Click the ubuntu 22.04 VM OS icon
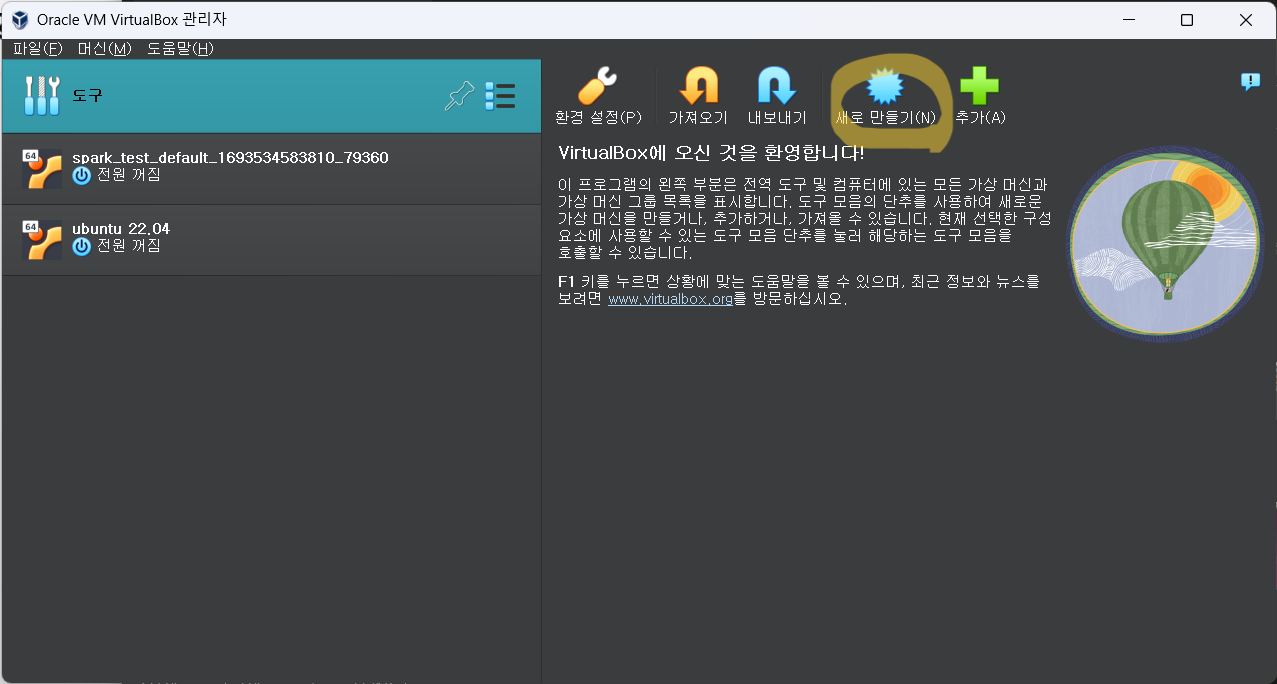Image resolution: width=1277 pixels, height=684 pixels. pyautogui.click(x=42, y=240)
